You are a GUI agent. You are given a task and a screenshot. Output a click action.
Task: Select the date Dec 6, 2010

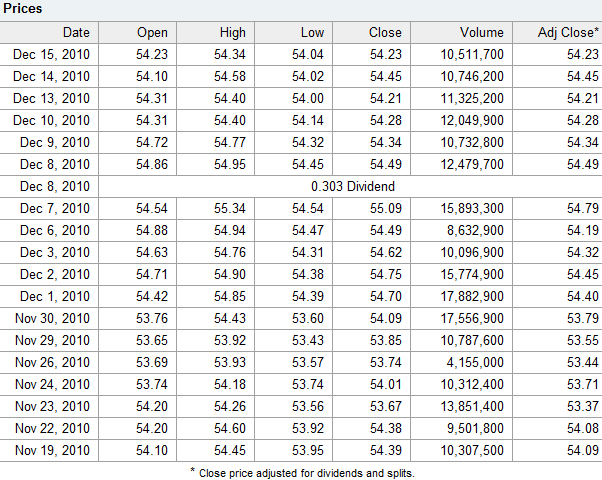pyautogui.click(x=55, y=230)
